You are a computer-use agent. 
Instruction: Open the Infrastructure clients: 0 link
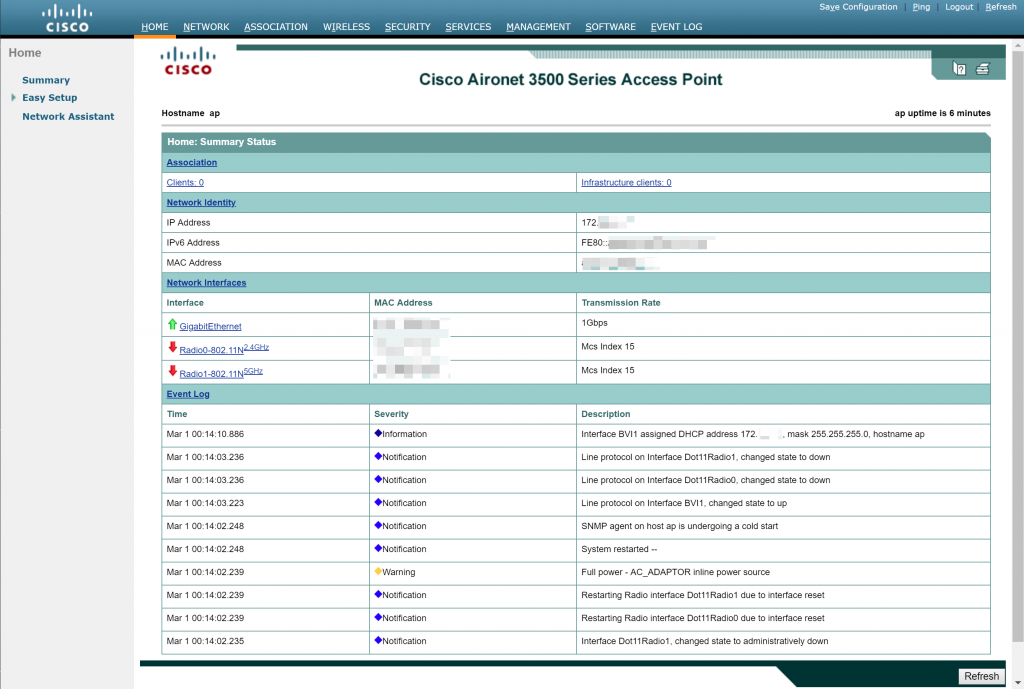point(626,183)
